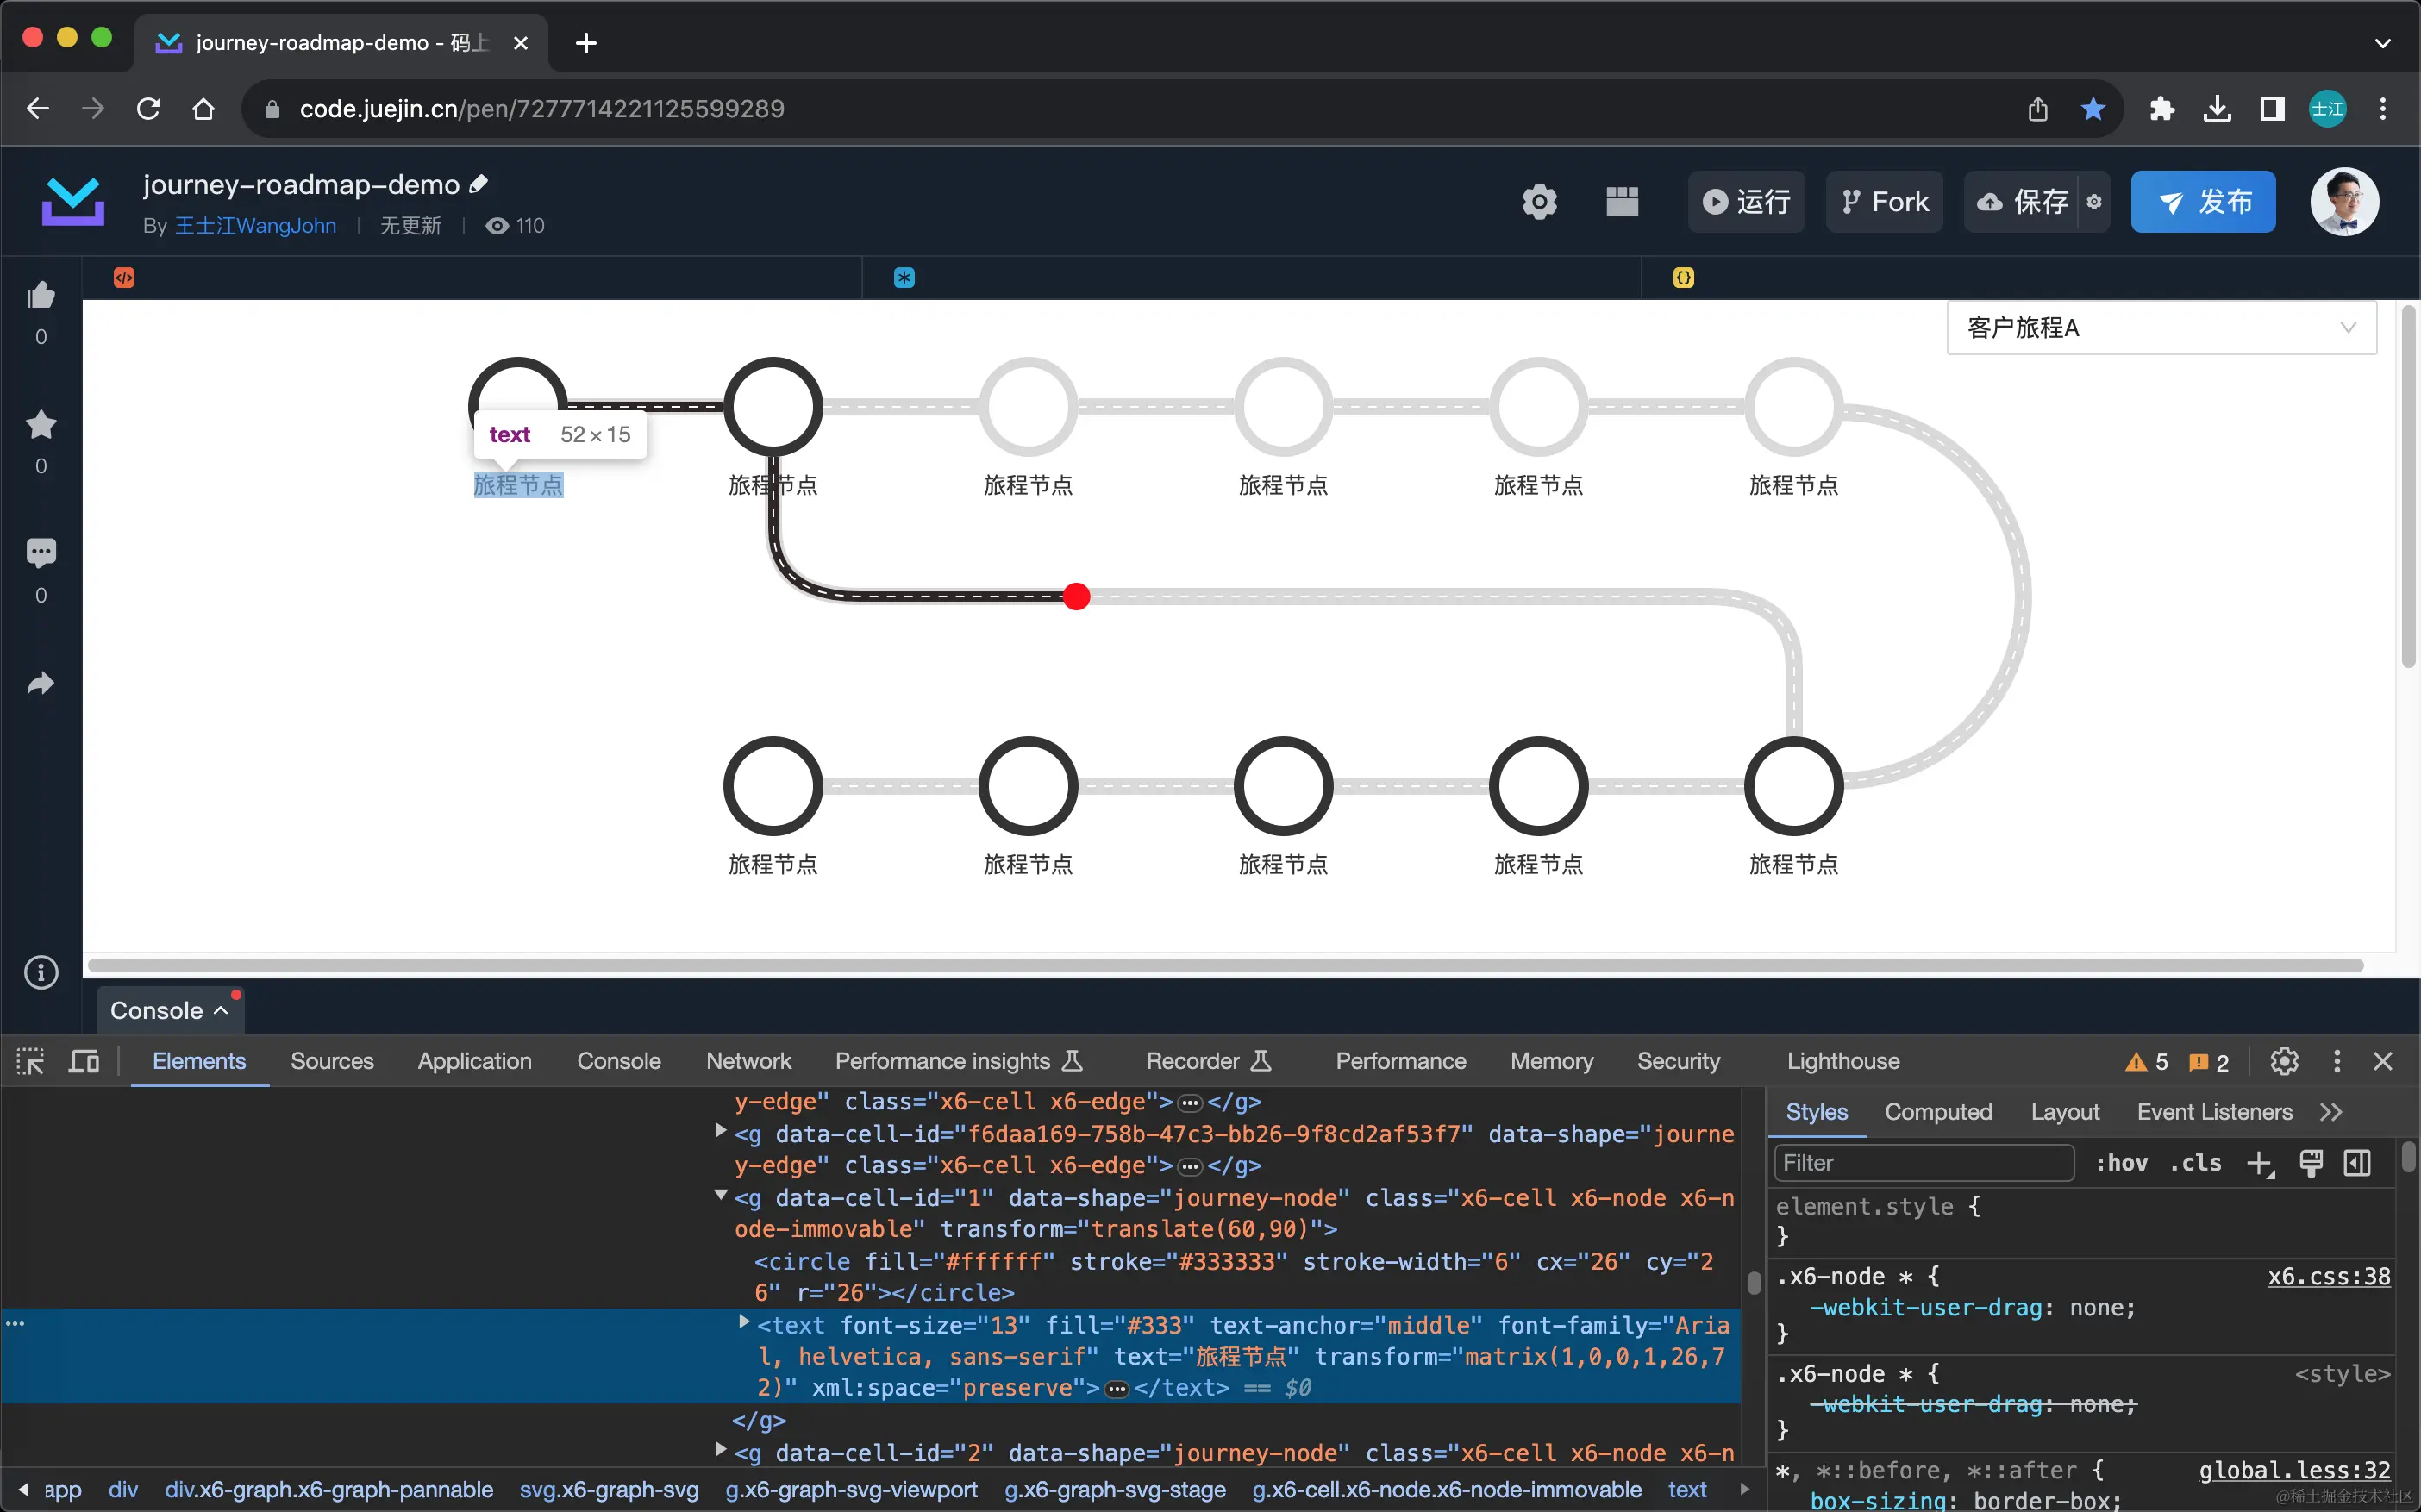Screen dimensions: 2421x1512
Task: Open the JS editor panel icon
Action: (x=1684, y=278)
